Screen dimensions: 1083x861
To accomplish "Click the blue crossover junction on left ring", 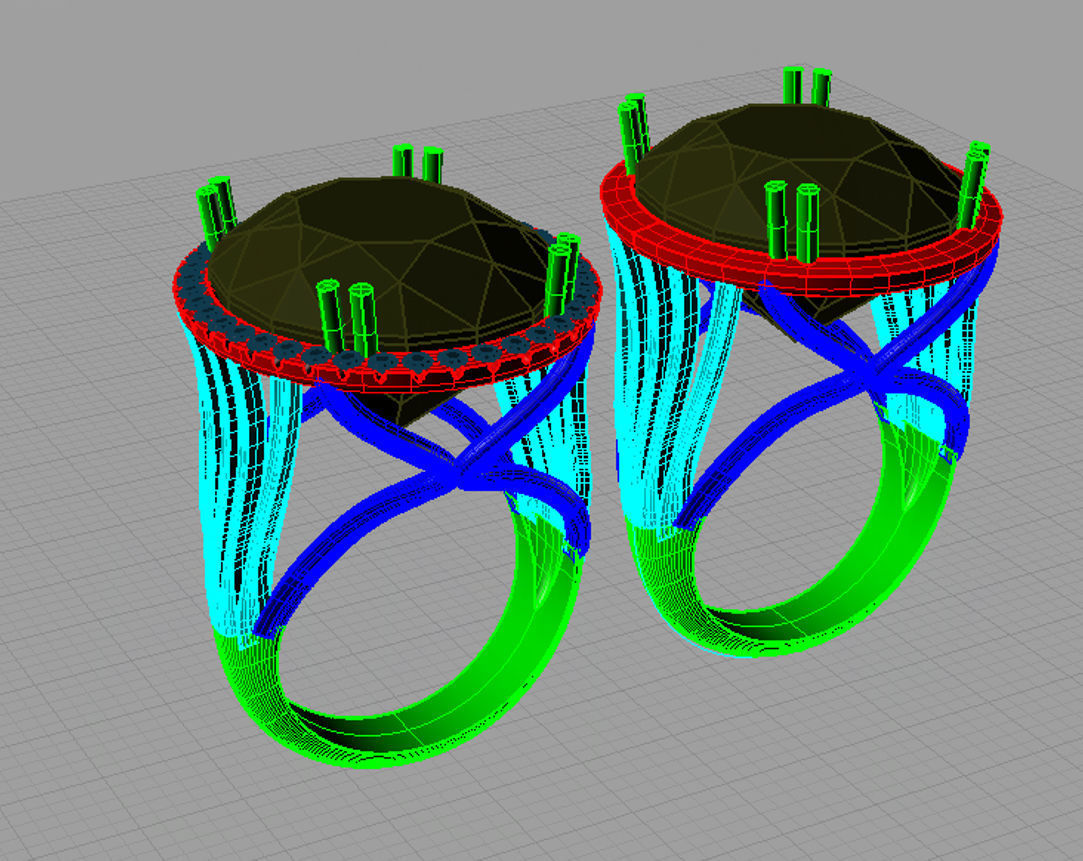I will (x=460, y=470).
